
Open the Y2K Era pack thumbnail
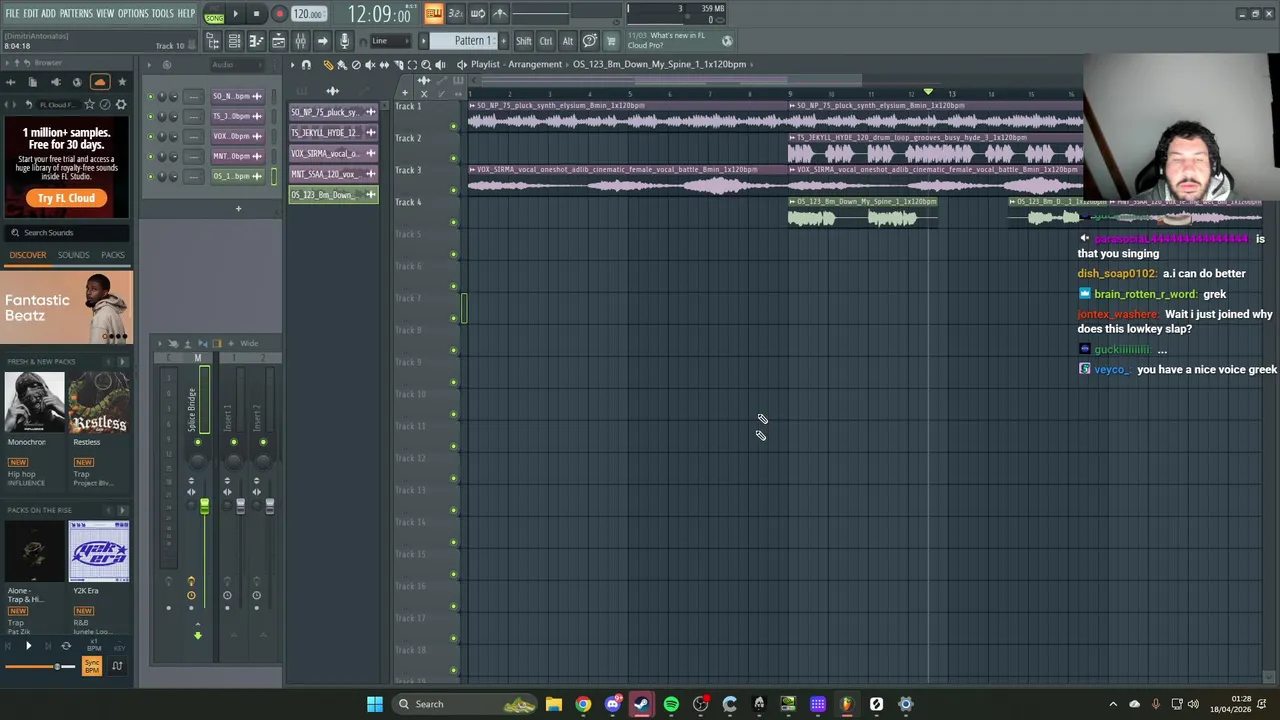coord(99,551)
